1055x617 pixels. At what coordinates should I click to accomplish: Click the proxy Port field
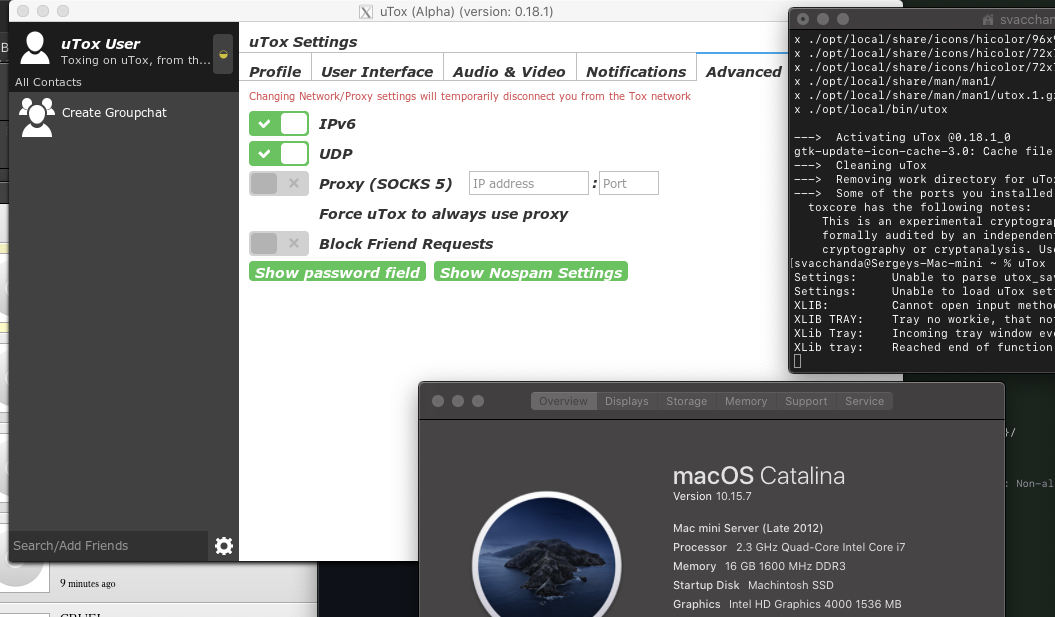tap(628, 183)
